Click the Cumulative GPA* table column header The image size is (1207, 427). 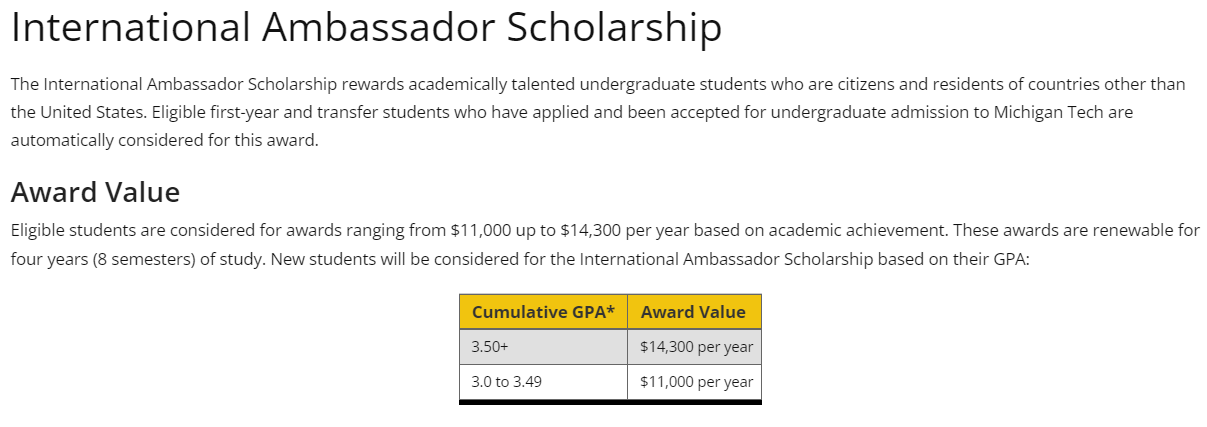pyautogui.click(x=543, y=312)
